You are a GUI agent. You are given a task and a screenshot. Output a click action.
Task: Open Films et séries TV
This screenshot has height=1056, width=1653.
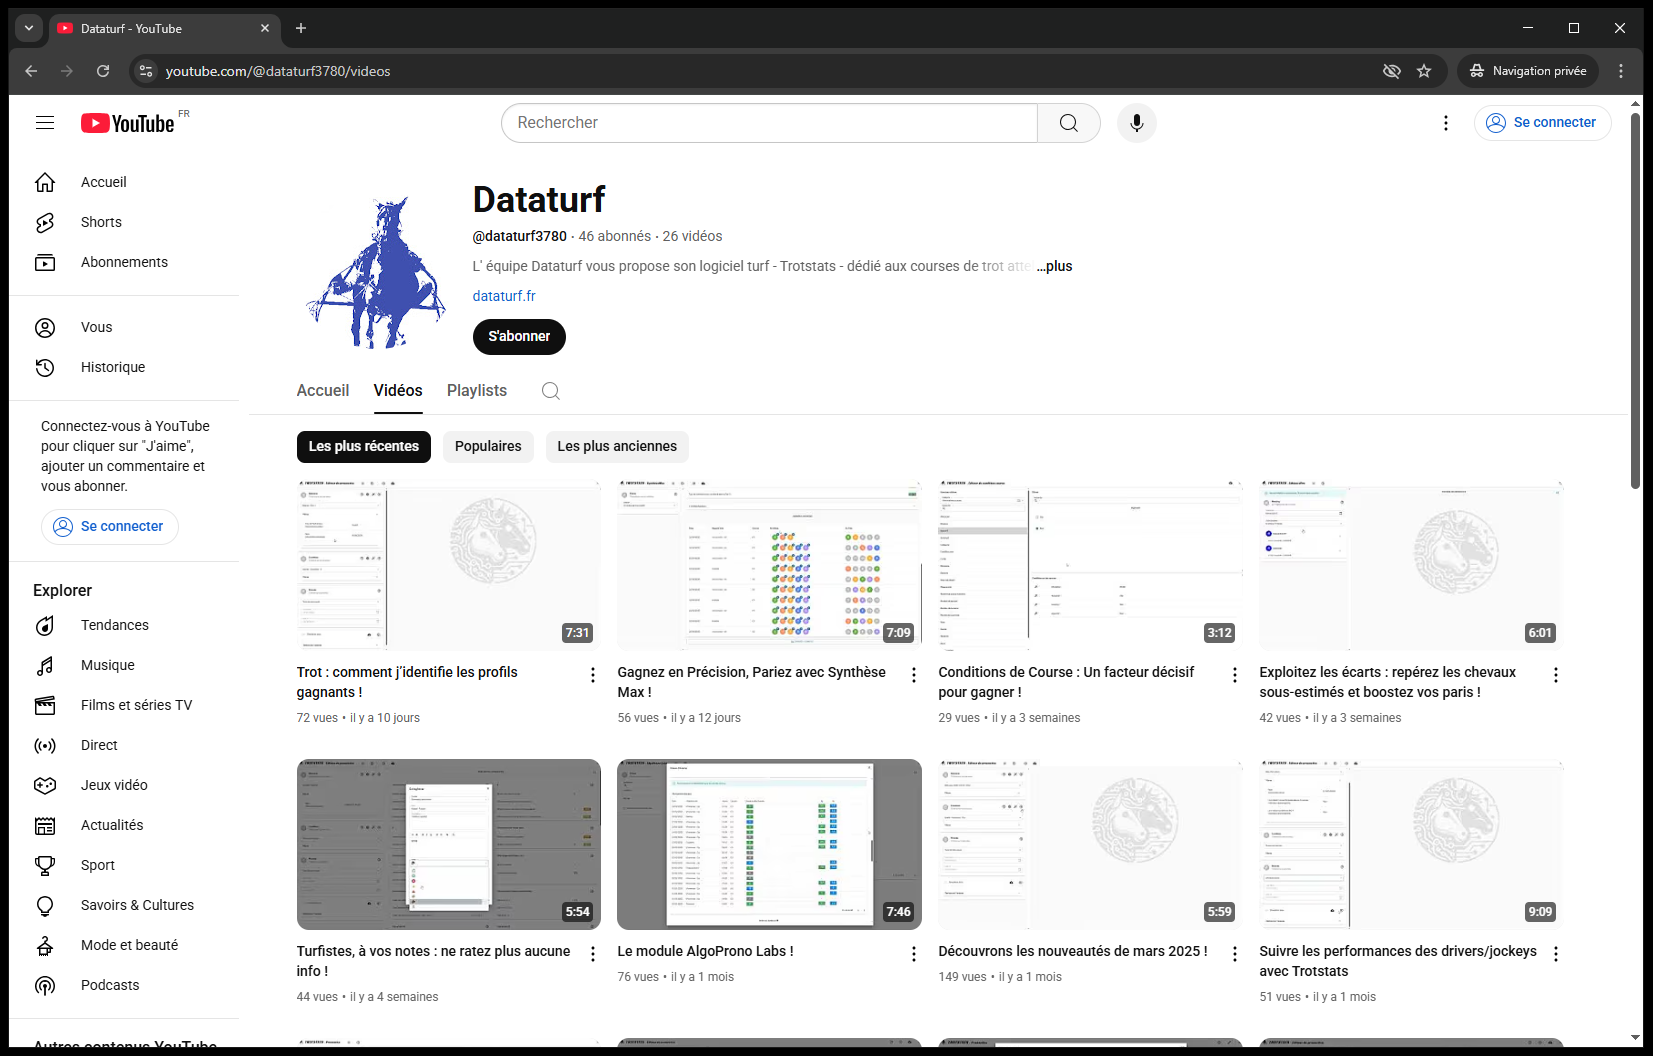point(124,705)
